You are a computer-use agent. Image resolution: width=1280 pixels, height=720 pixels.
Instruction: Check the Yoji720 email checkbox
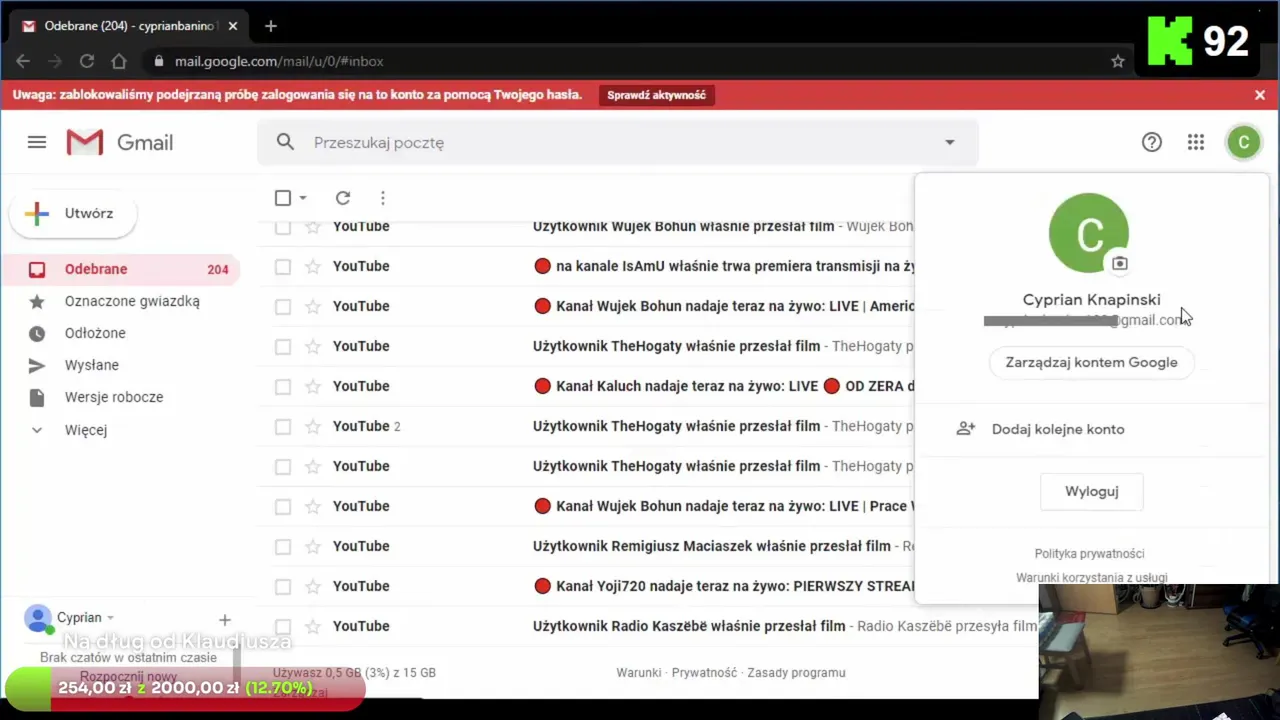coord(283,586)
